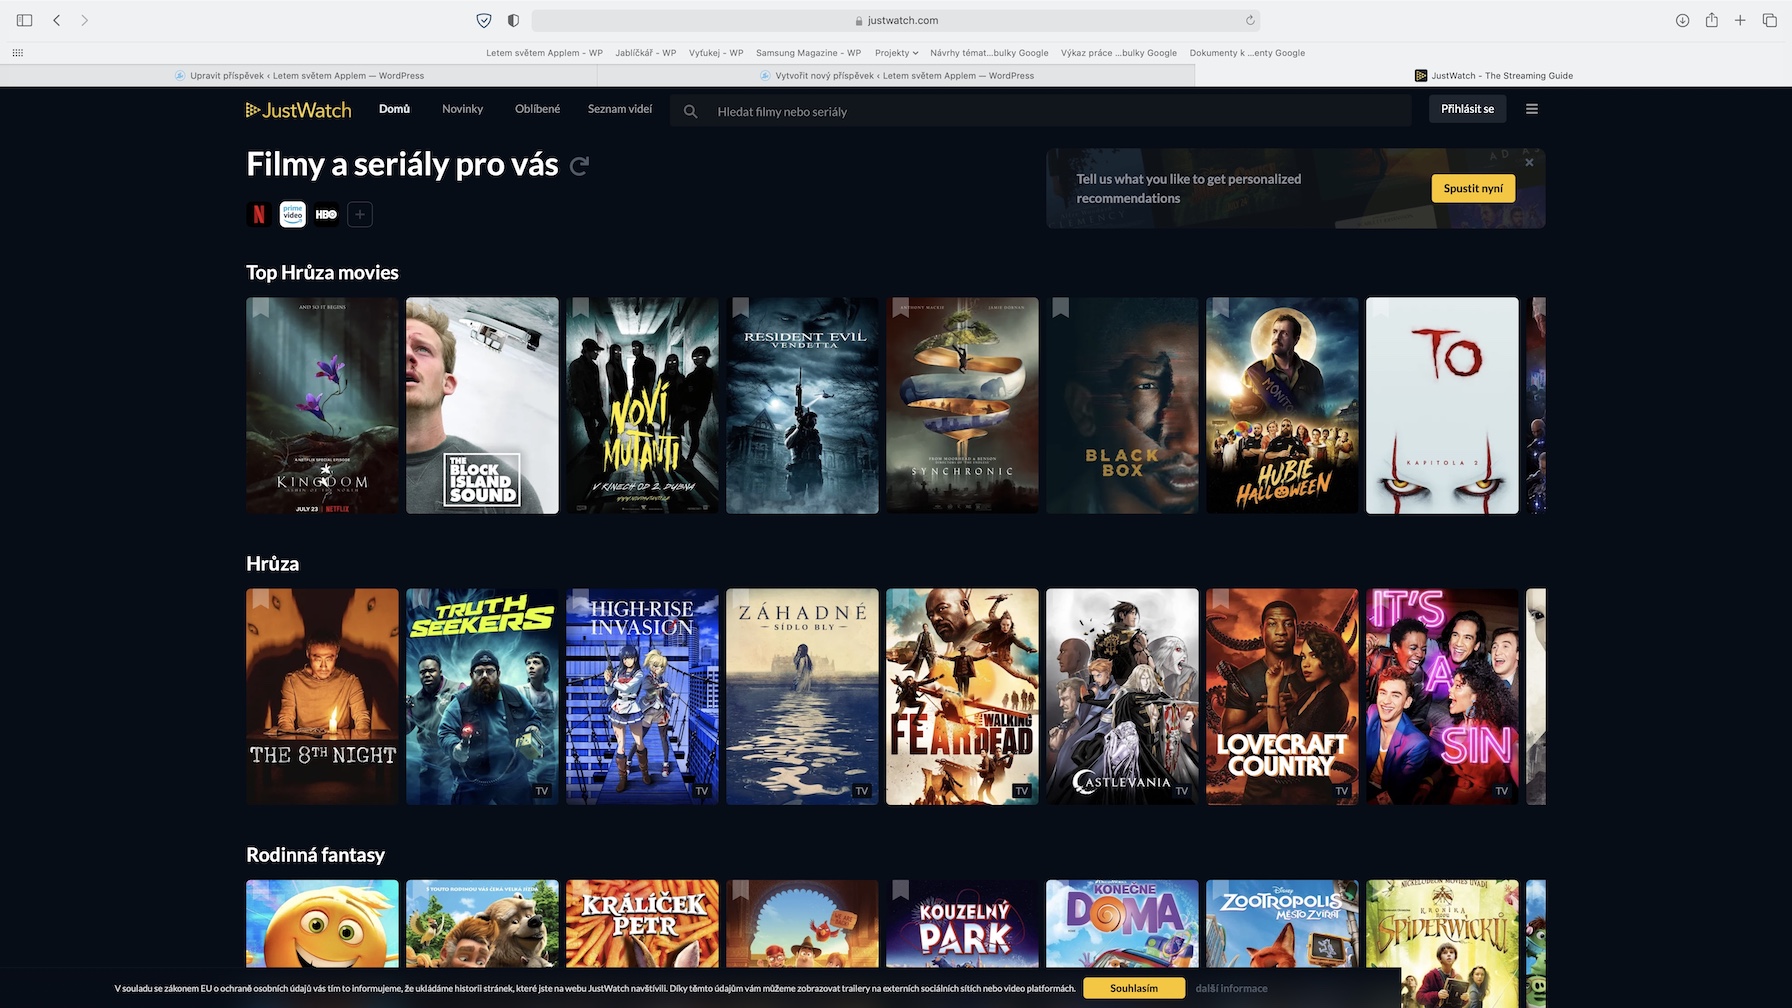Bookmark Resident Evil Vendetta to watchlist
This screenshot has height=1008, width=1792.
coord(741,308)
